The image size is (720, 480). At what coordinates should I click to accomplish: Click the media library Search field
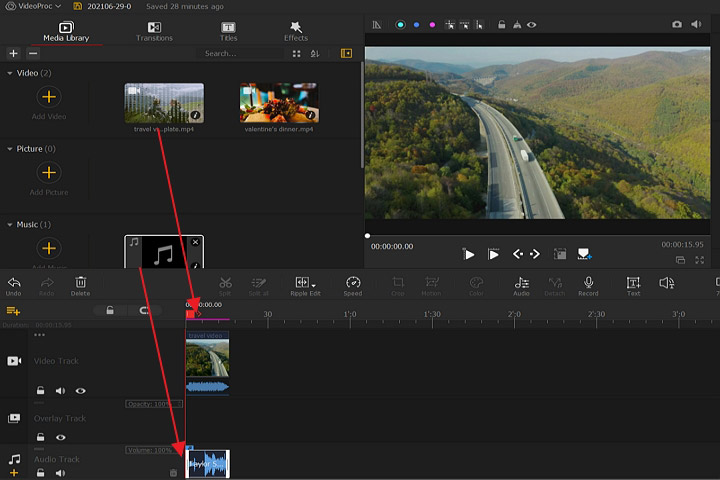[x=240, y=53]
